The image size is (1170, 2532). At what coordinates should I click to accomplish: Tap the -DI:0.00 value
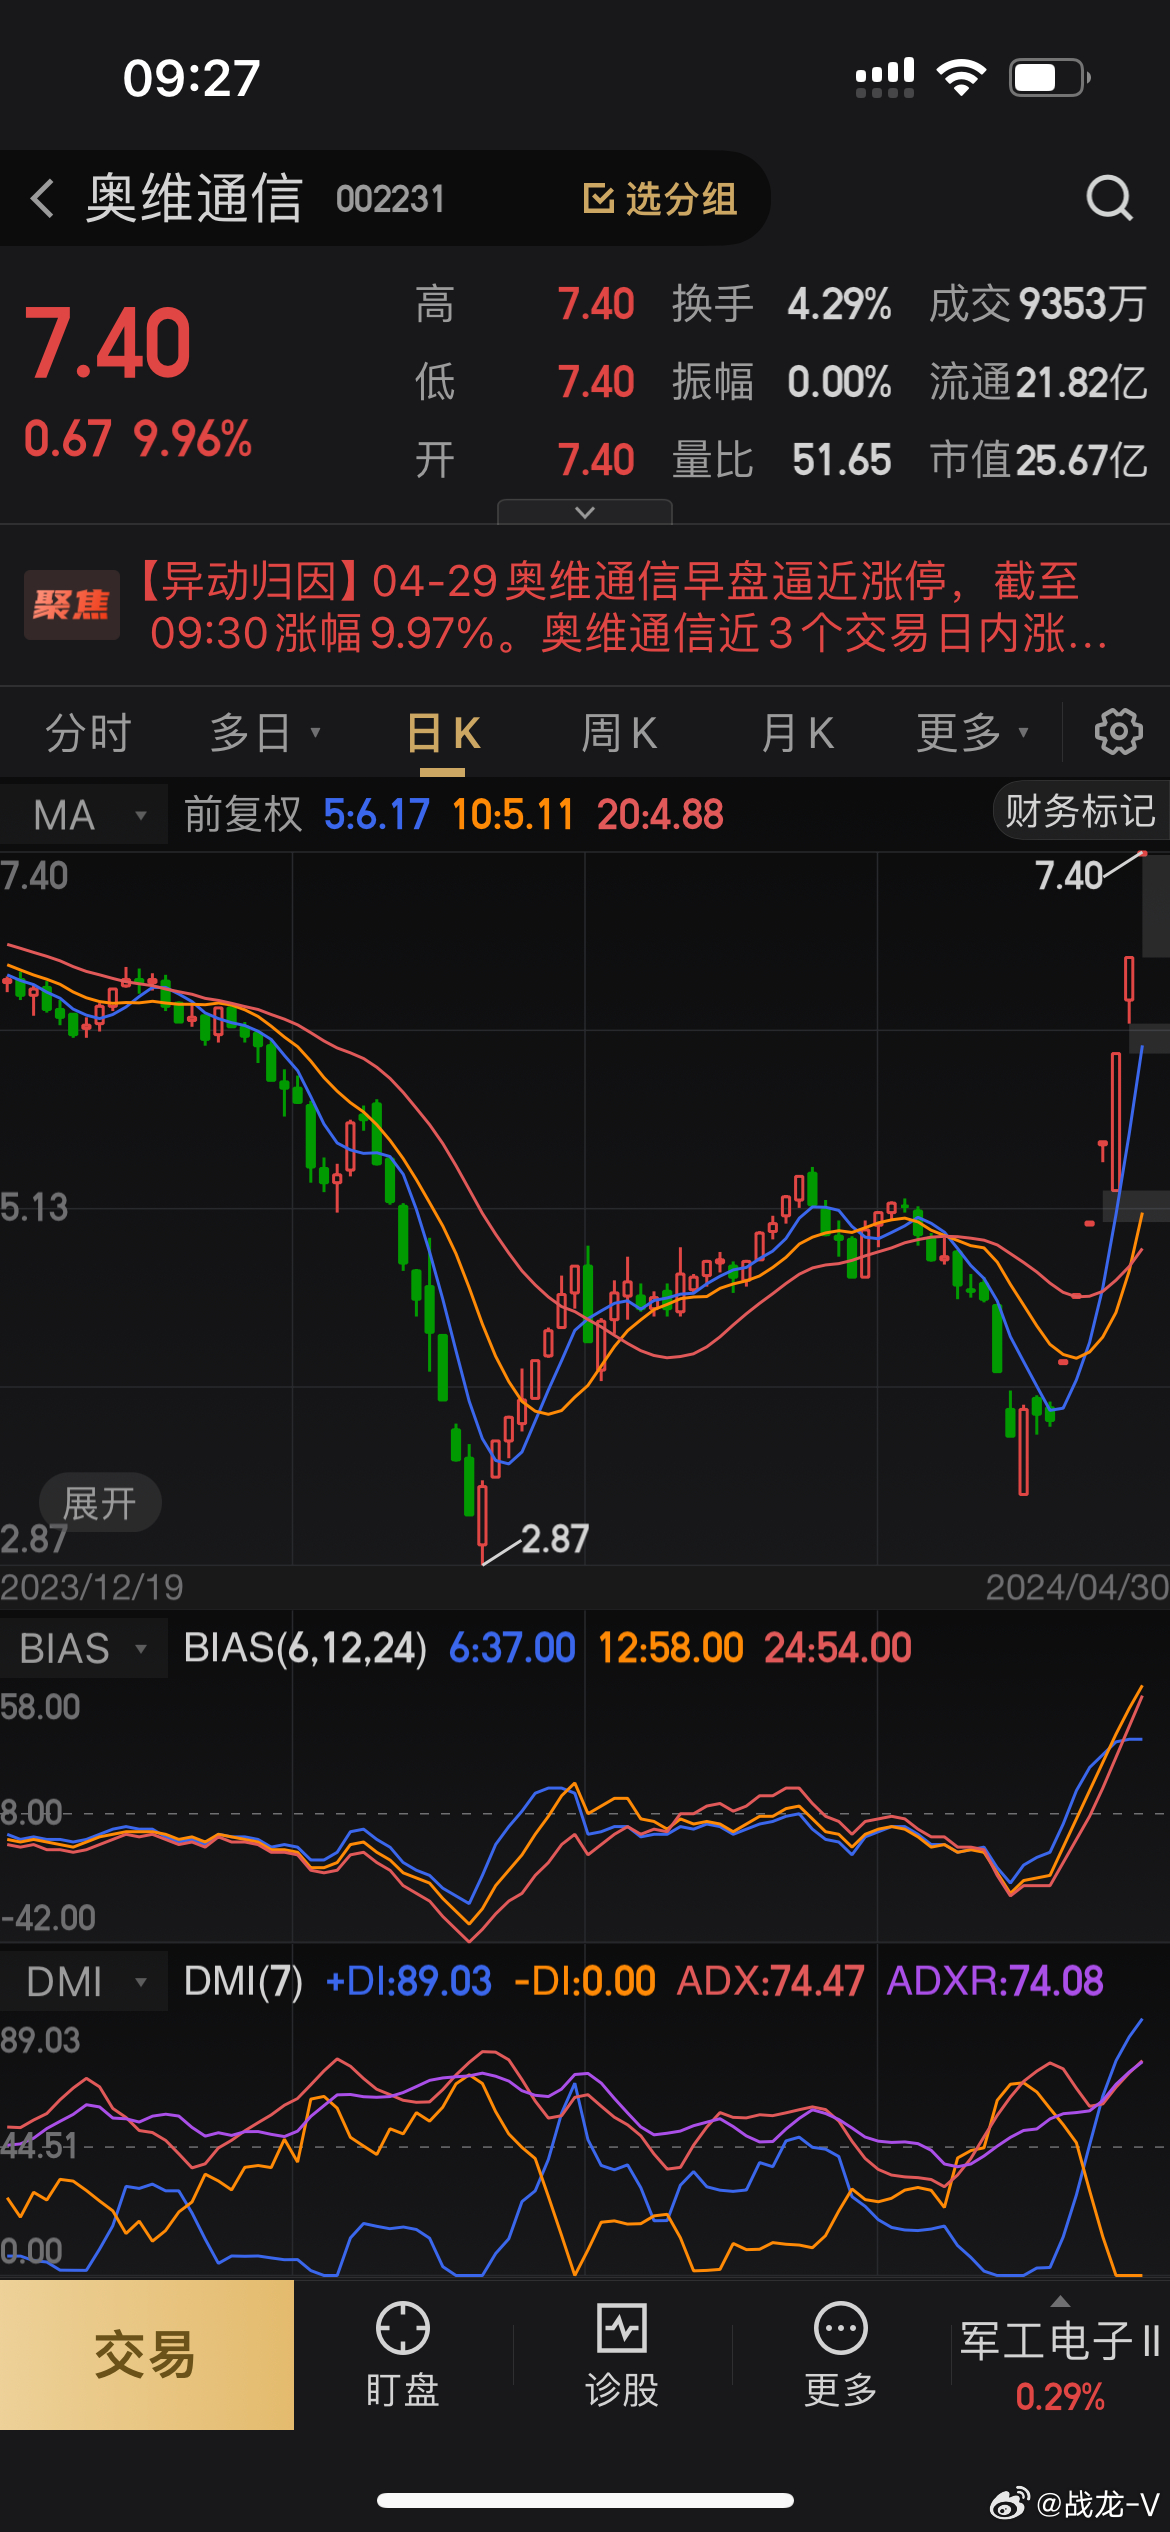tap(585, 1981)
